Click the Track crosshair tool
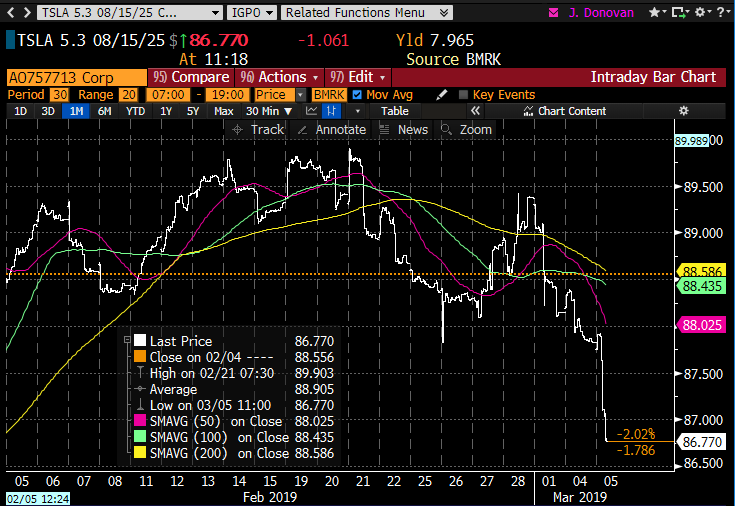Image resolution: width=735 pixels, height=506 pixels. [258, 129]
